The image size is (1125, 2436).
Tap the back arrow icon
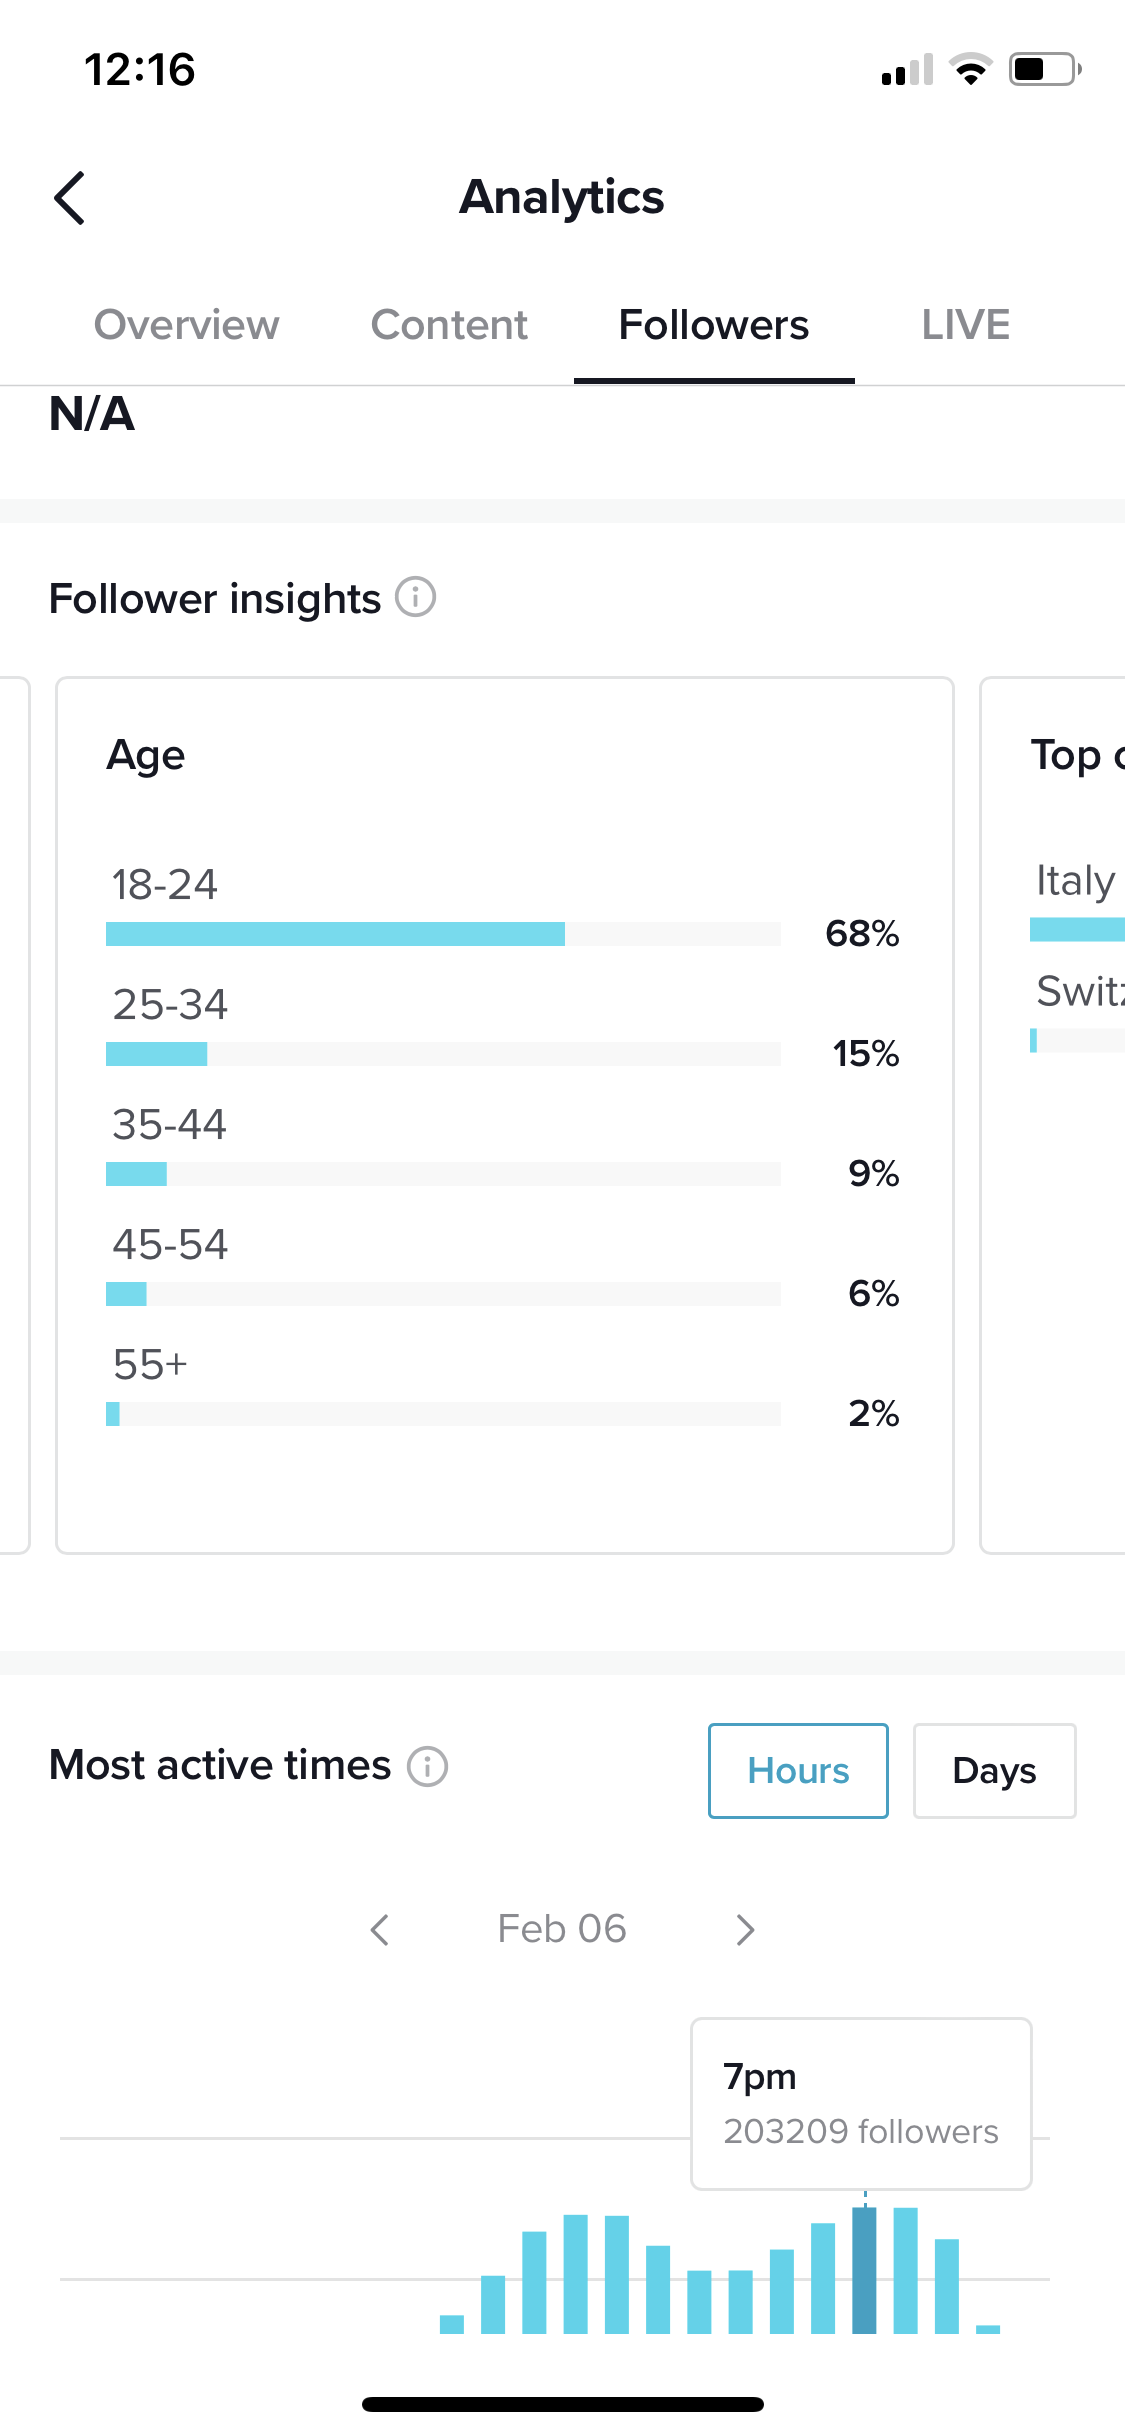point(69,198)
